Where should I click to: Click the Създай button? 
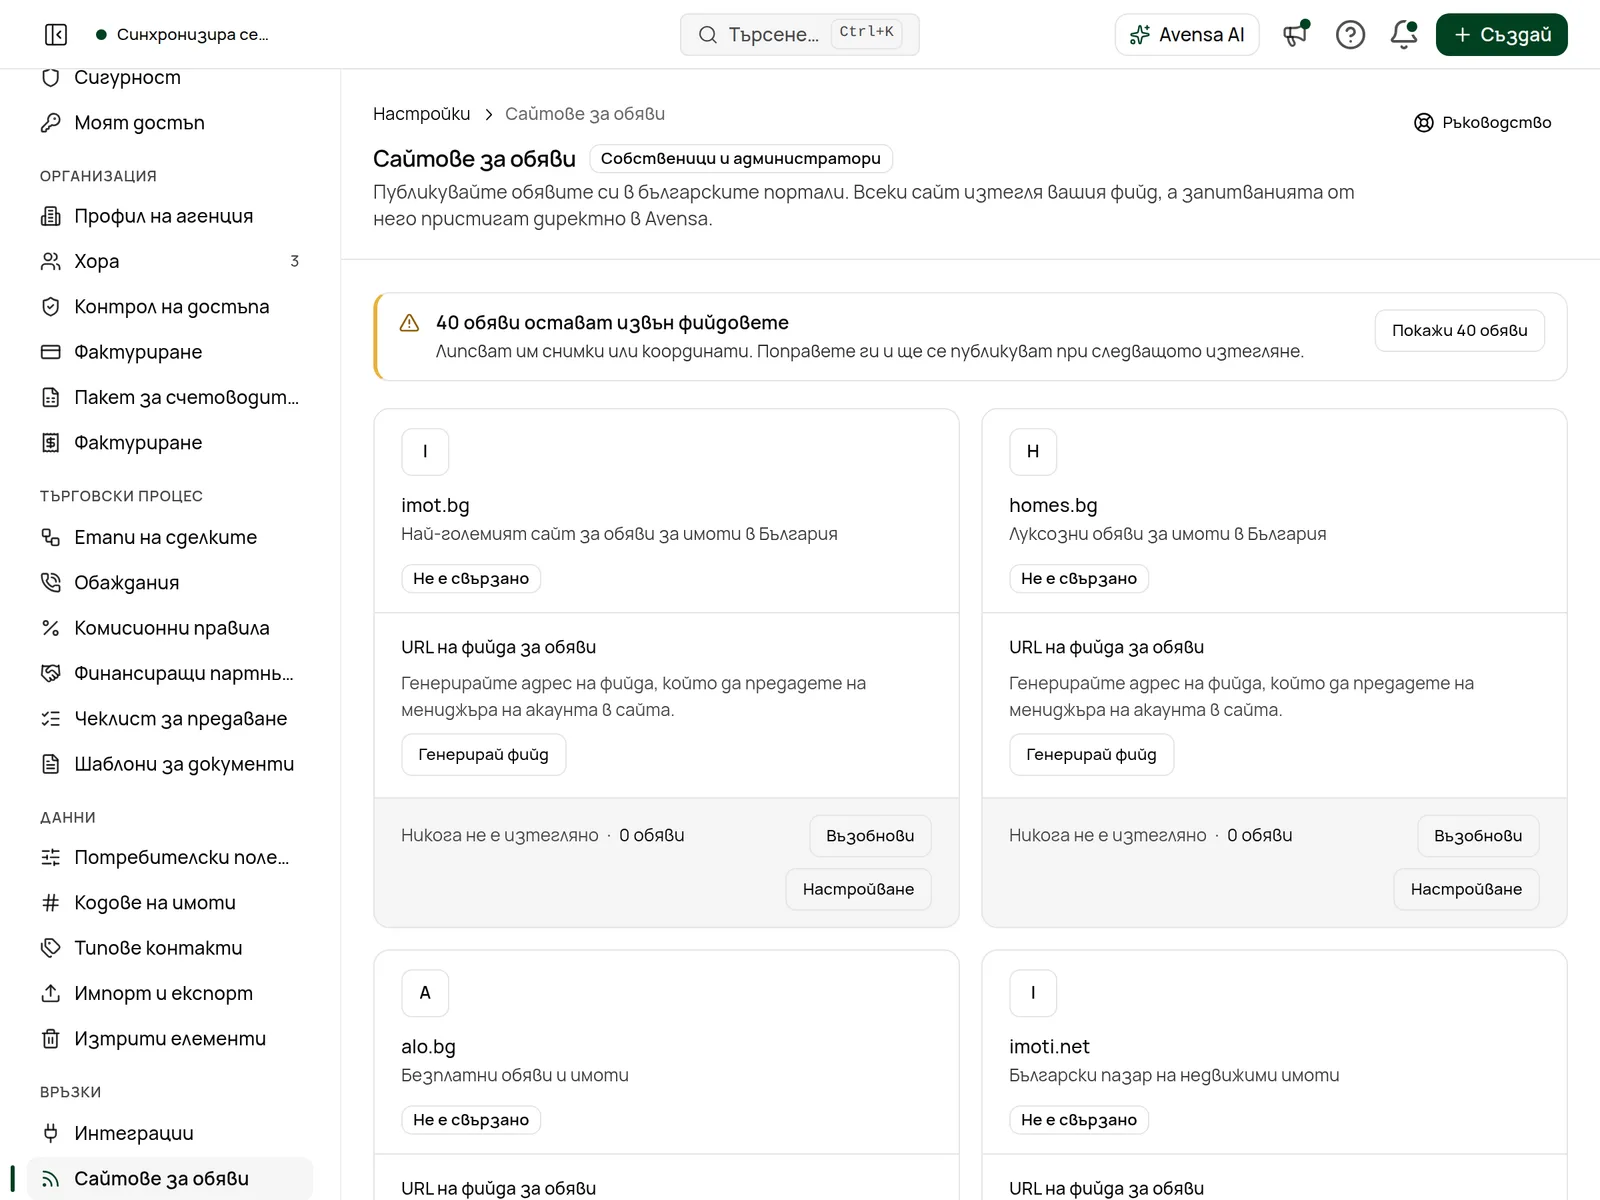(x=1502, y=35)
